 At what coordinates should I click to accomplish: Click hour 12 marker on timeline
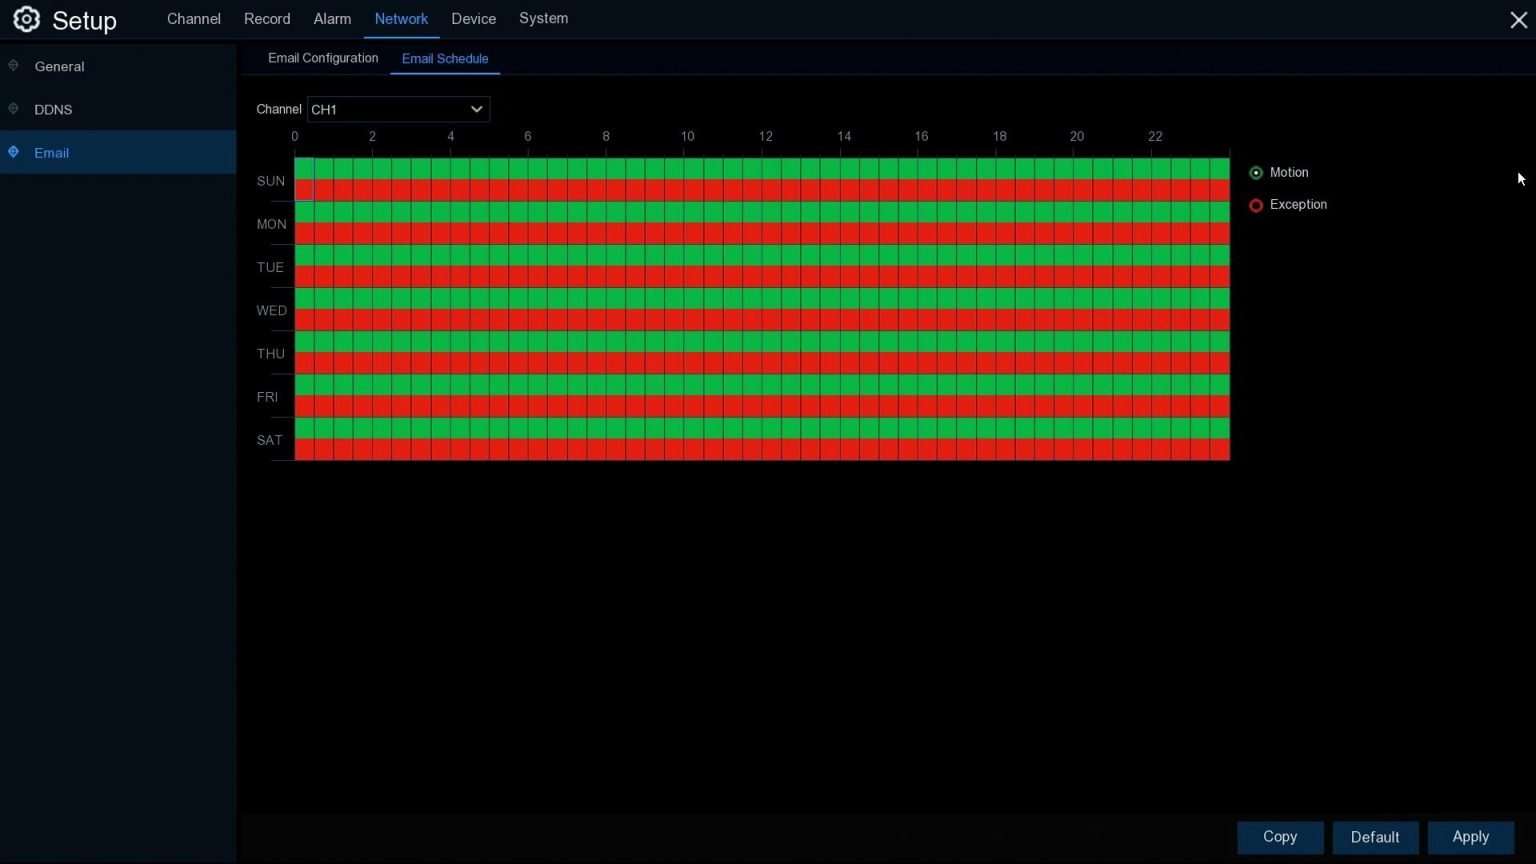coord(765,136)
